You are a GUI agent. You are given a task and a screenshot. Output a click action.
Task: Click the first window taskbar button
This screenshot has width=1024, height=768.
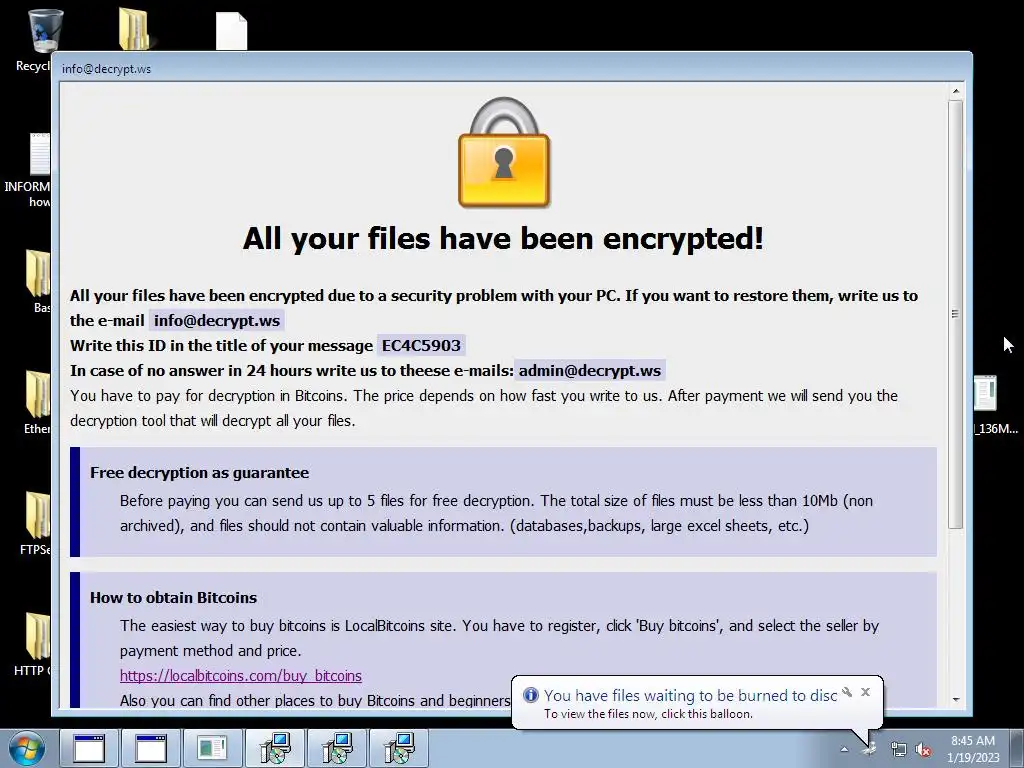click(x=89, y=748)
